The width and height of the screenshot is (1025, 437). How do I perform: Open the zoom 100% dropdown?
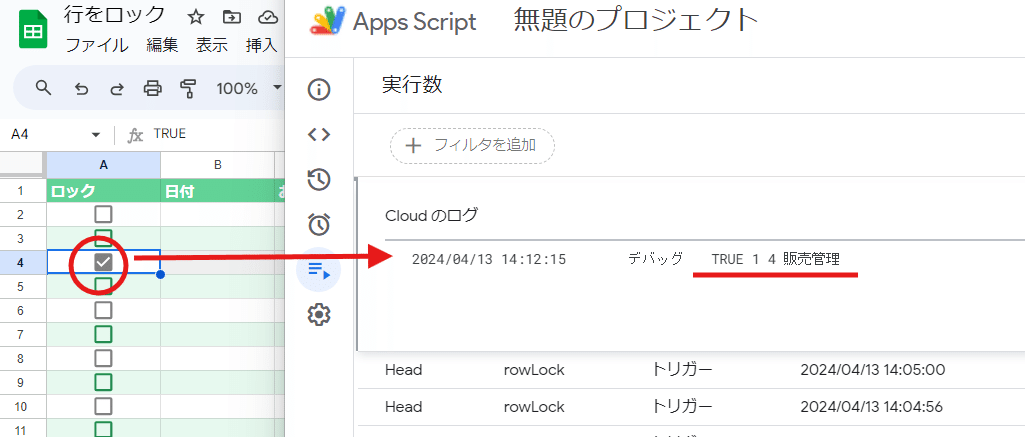pyautogui.click(x=248, y=88)
